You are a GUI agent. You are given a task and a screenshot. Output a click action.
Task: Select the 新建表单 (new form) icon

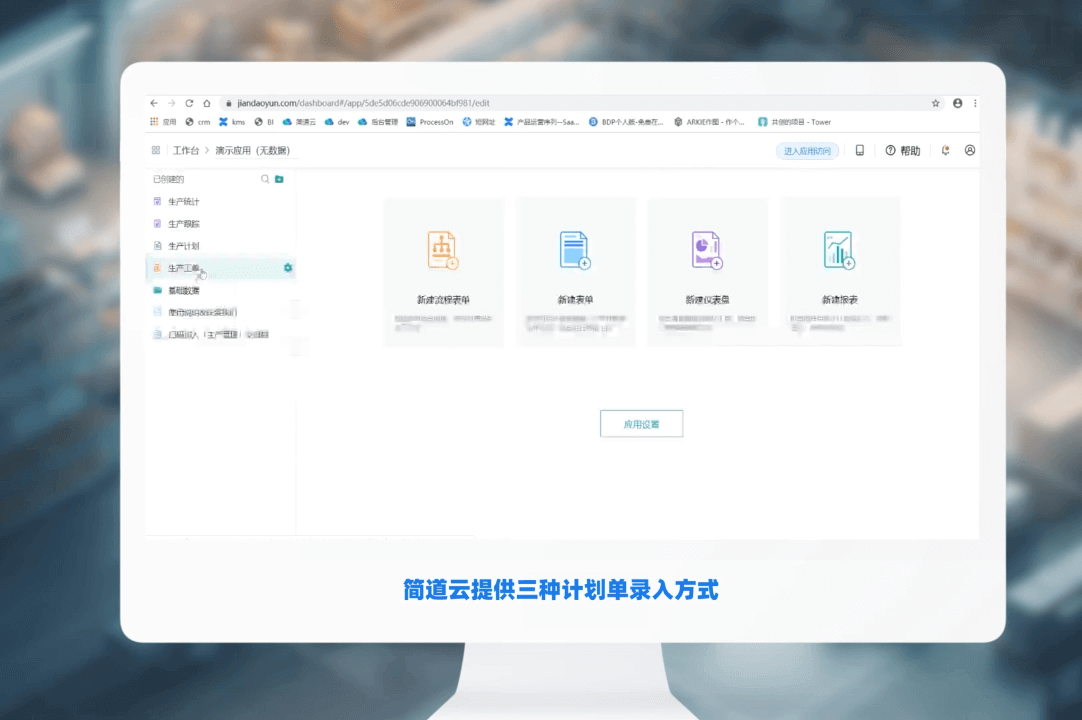point(576,250)
